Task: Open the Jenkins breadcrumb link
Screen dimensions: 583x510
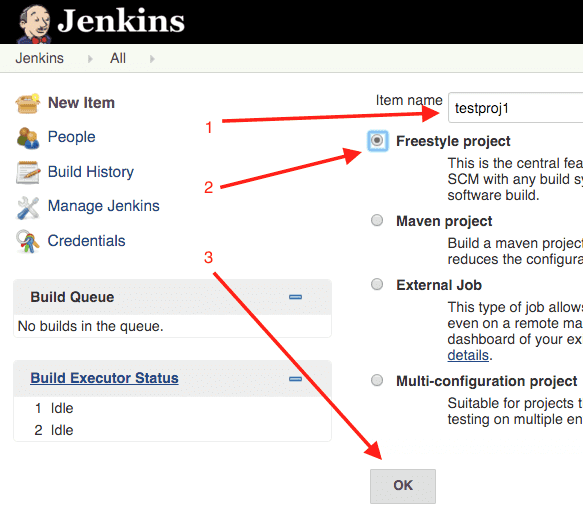Action: pos(39,58)
